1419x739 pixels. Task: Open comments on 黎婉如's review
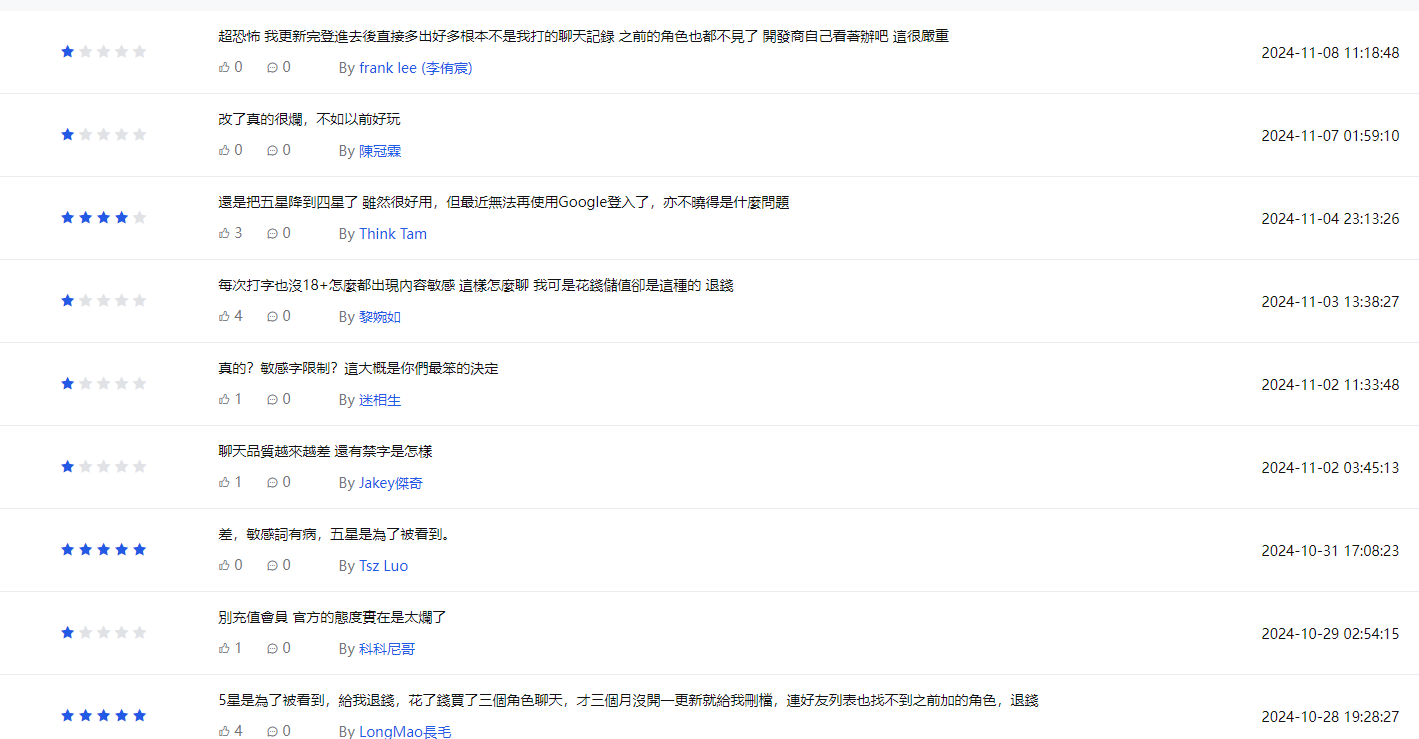(272, 316)
